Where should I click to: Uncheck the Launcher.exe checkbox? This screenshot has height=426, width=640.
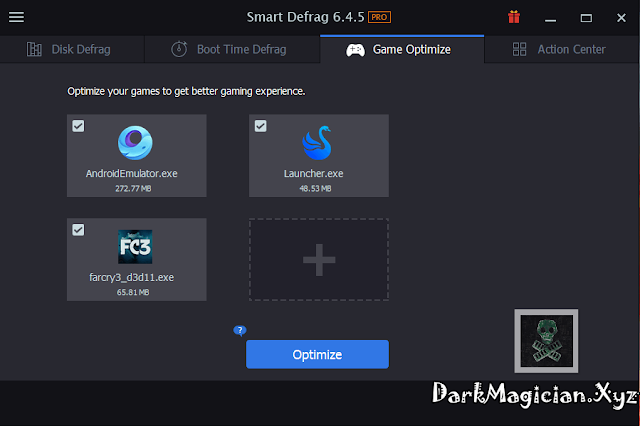260,126
